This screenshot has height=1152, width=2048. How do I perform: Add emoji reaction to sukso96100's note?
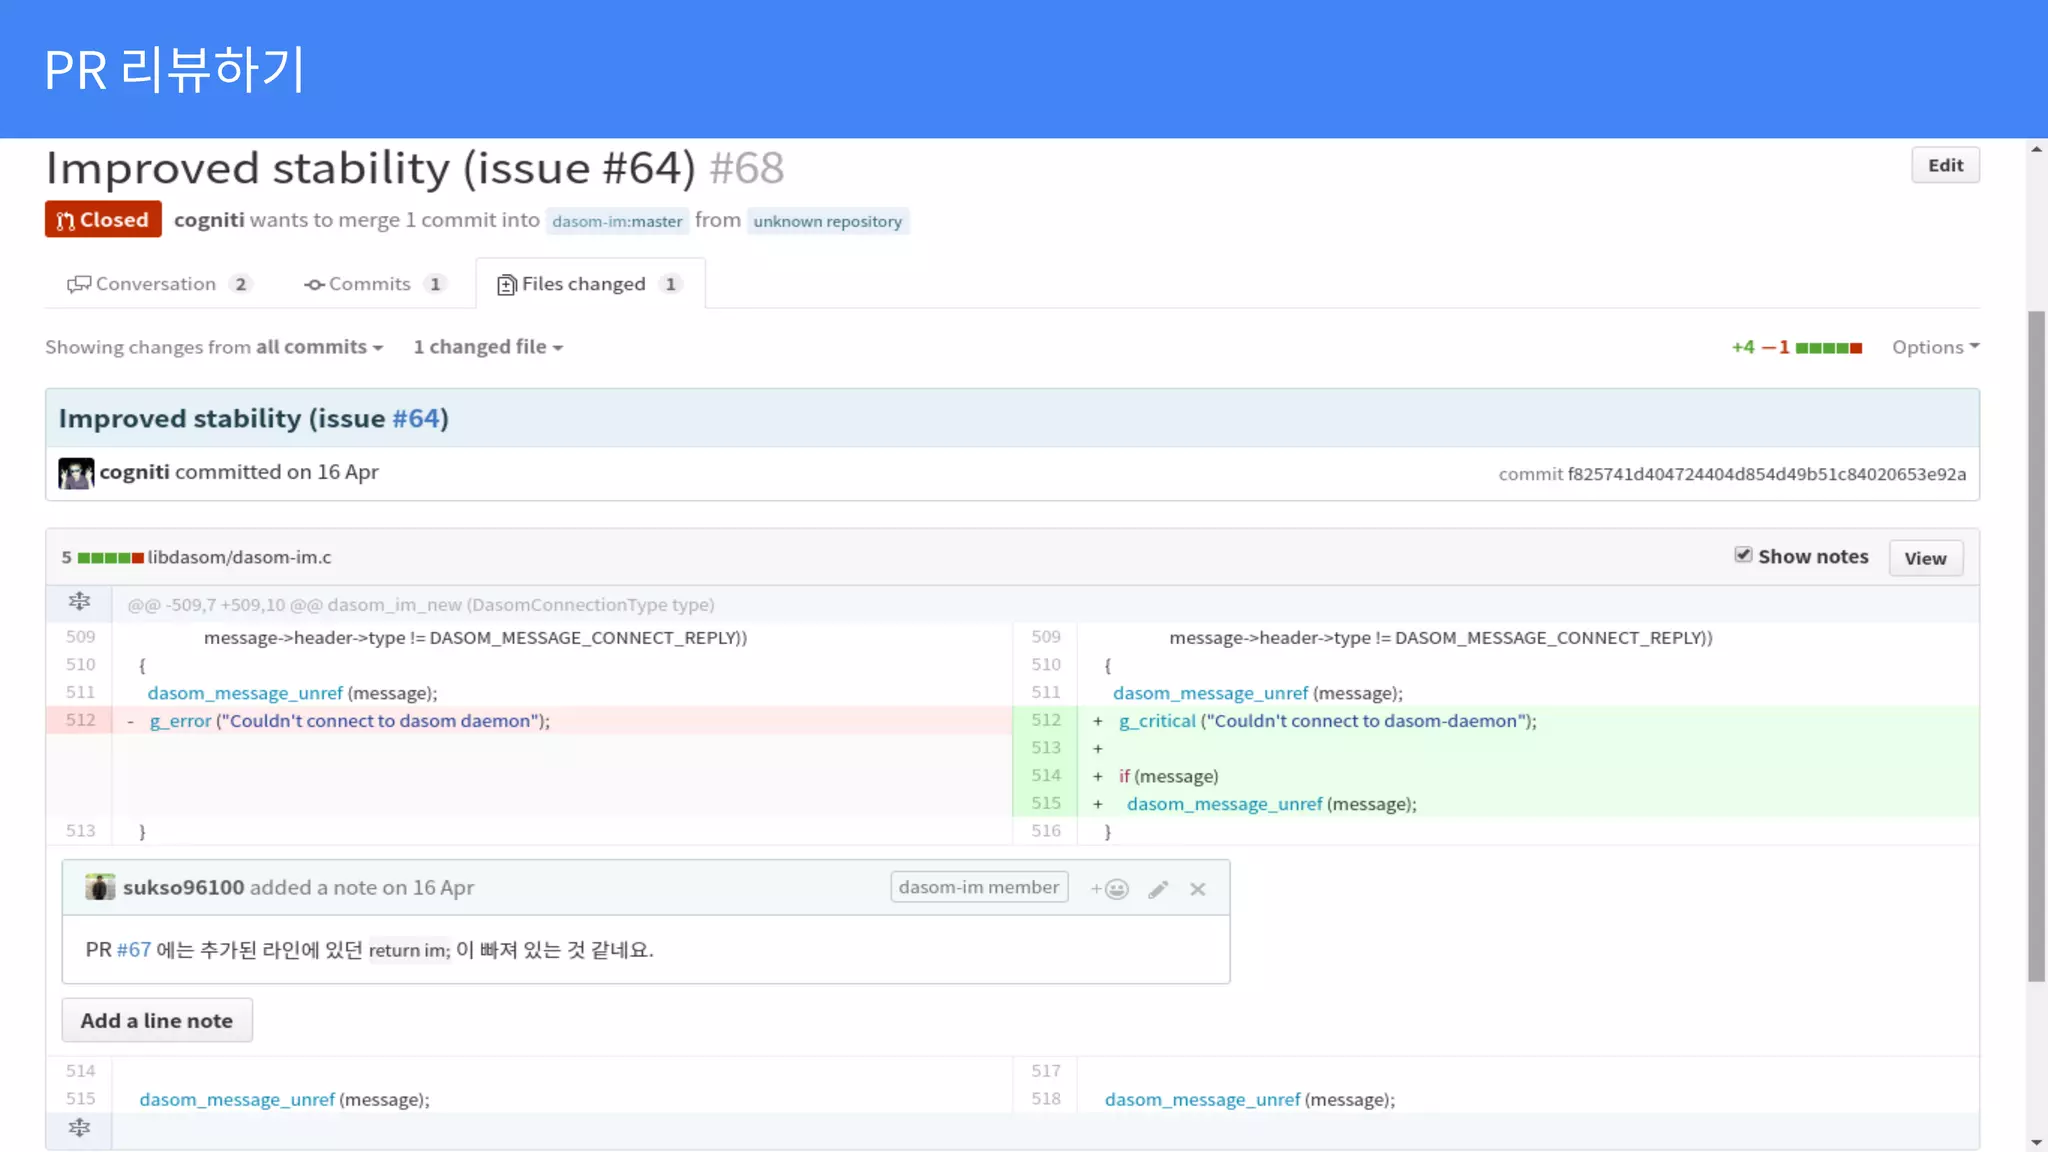[1110, 889]
